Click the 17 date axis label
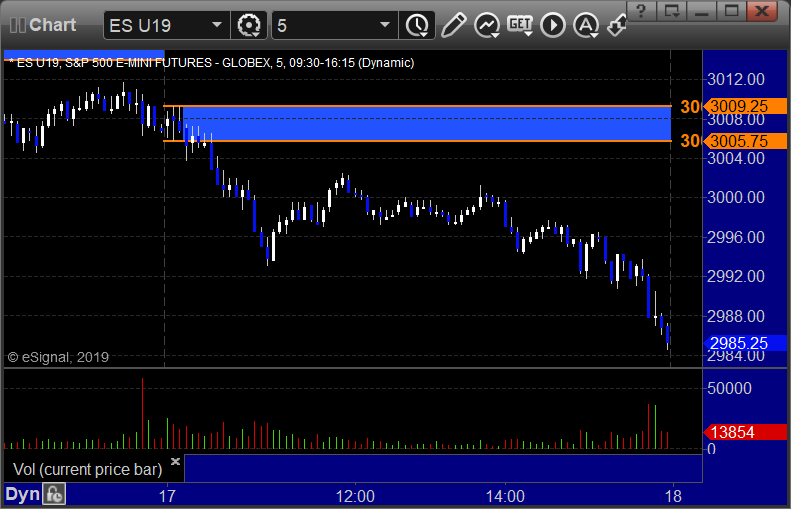The image size is (791, 509). 167,496
